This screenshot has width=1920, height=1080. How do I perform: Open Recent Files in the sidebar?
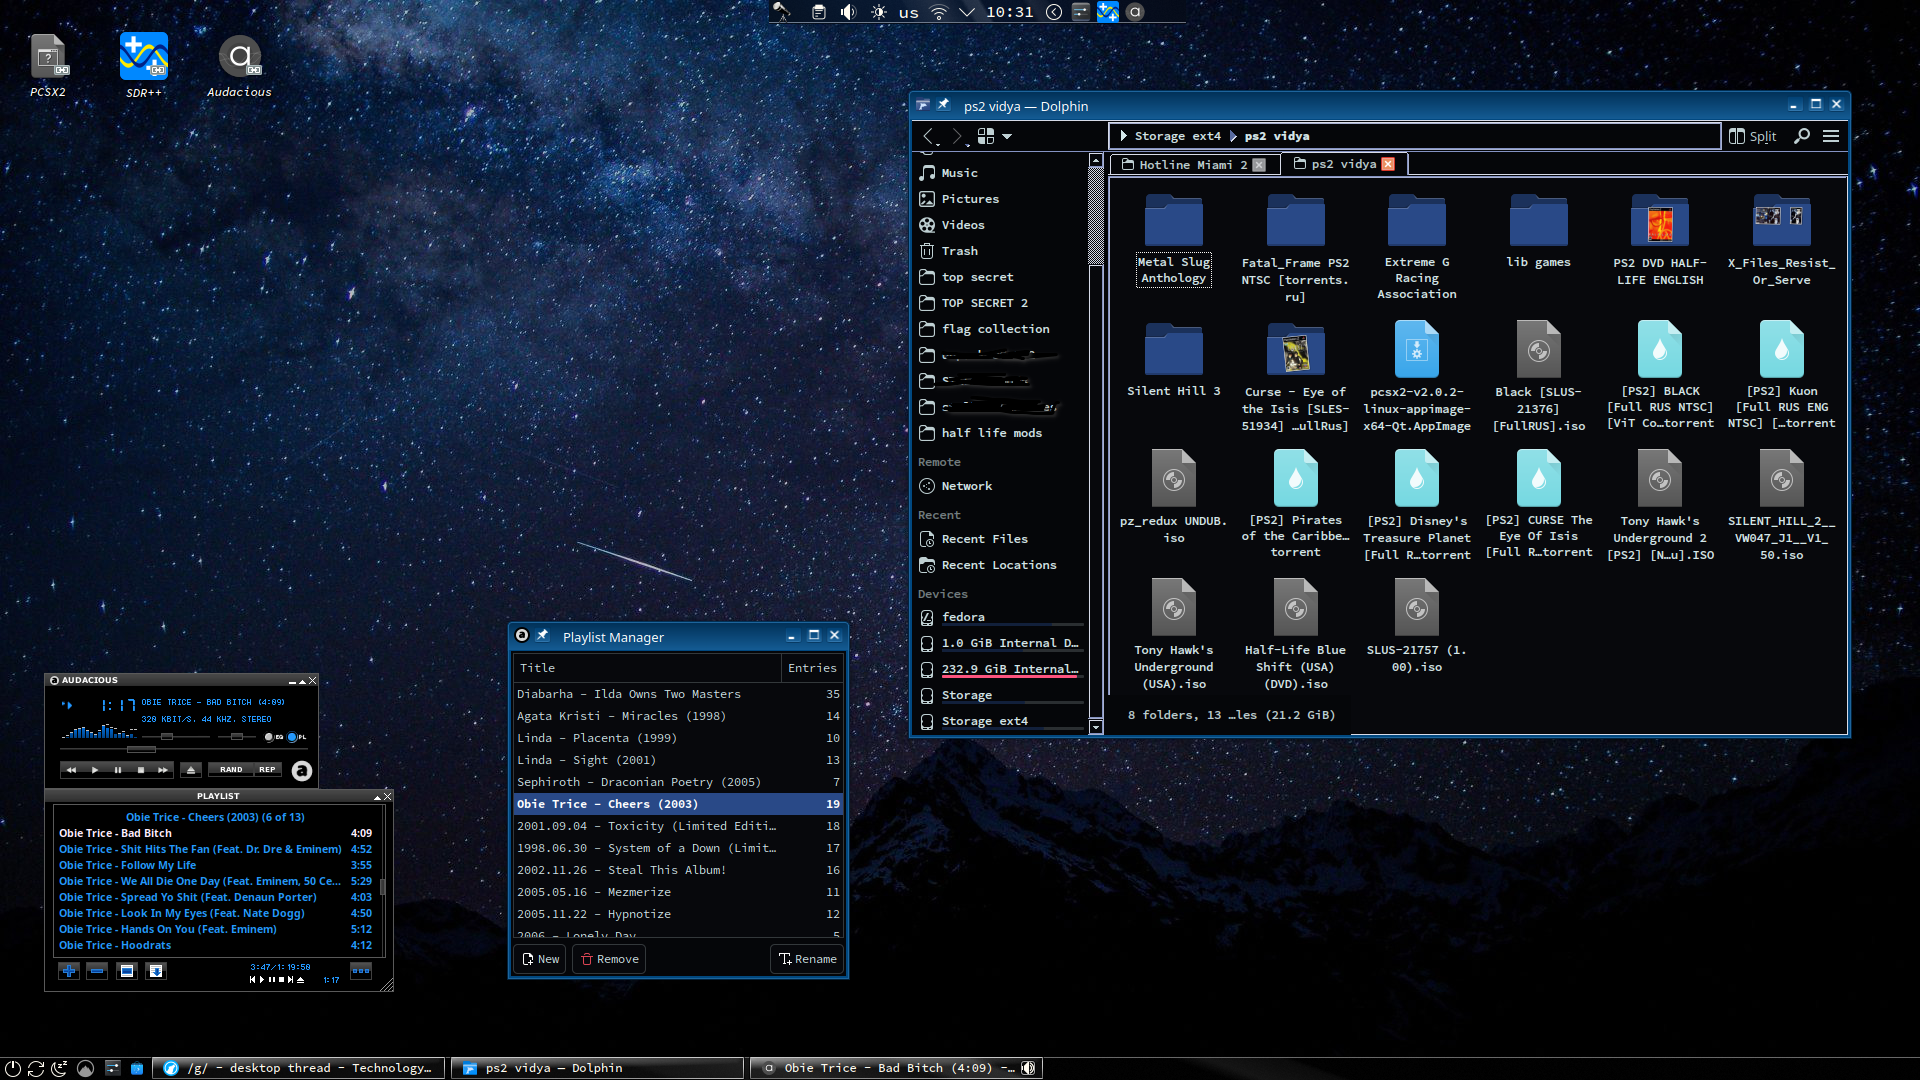coord(1000,539)
